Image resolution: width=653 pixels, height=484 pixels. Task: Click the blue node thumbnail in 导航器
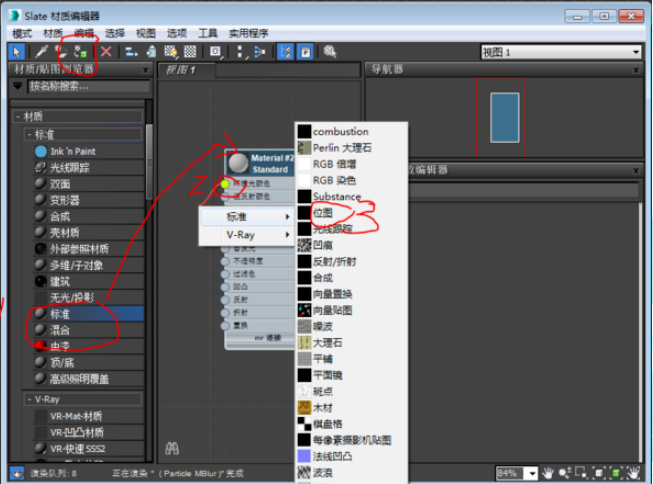(505, 118)
